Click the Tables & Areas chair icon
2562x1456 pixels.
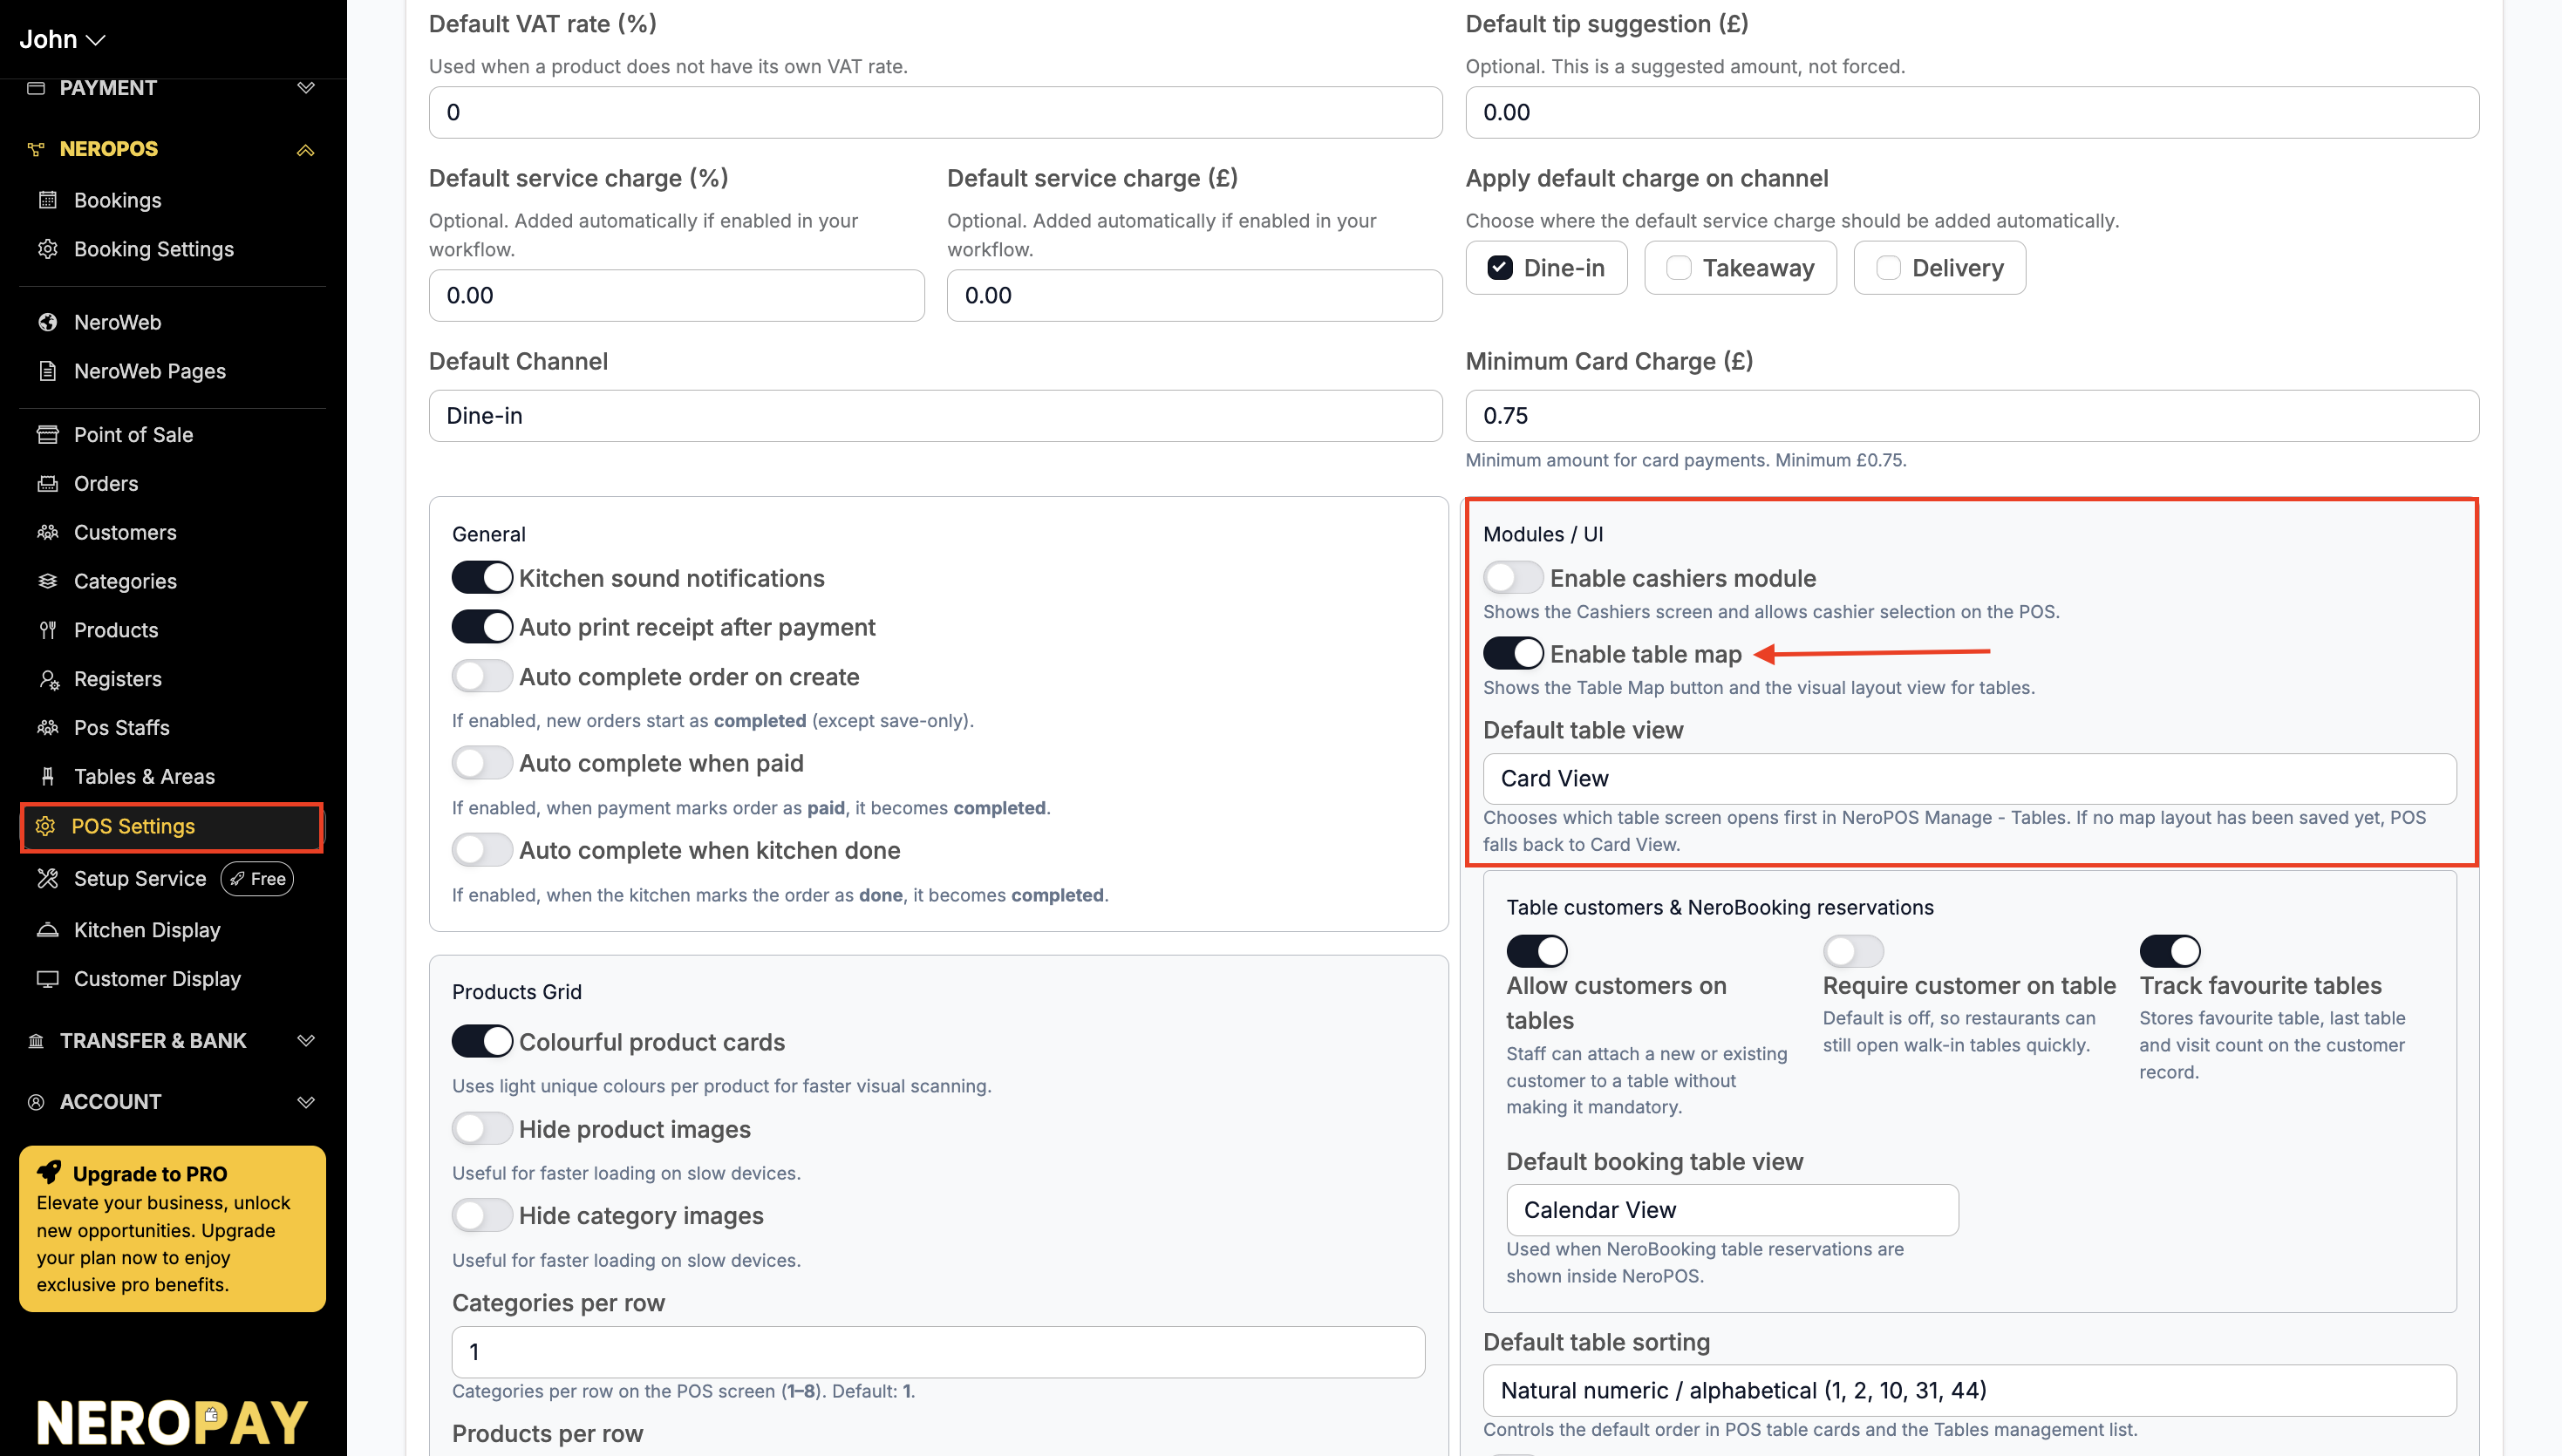(47, 776)
